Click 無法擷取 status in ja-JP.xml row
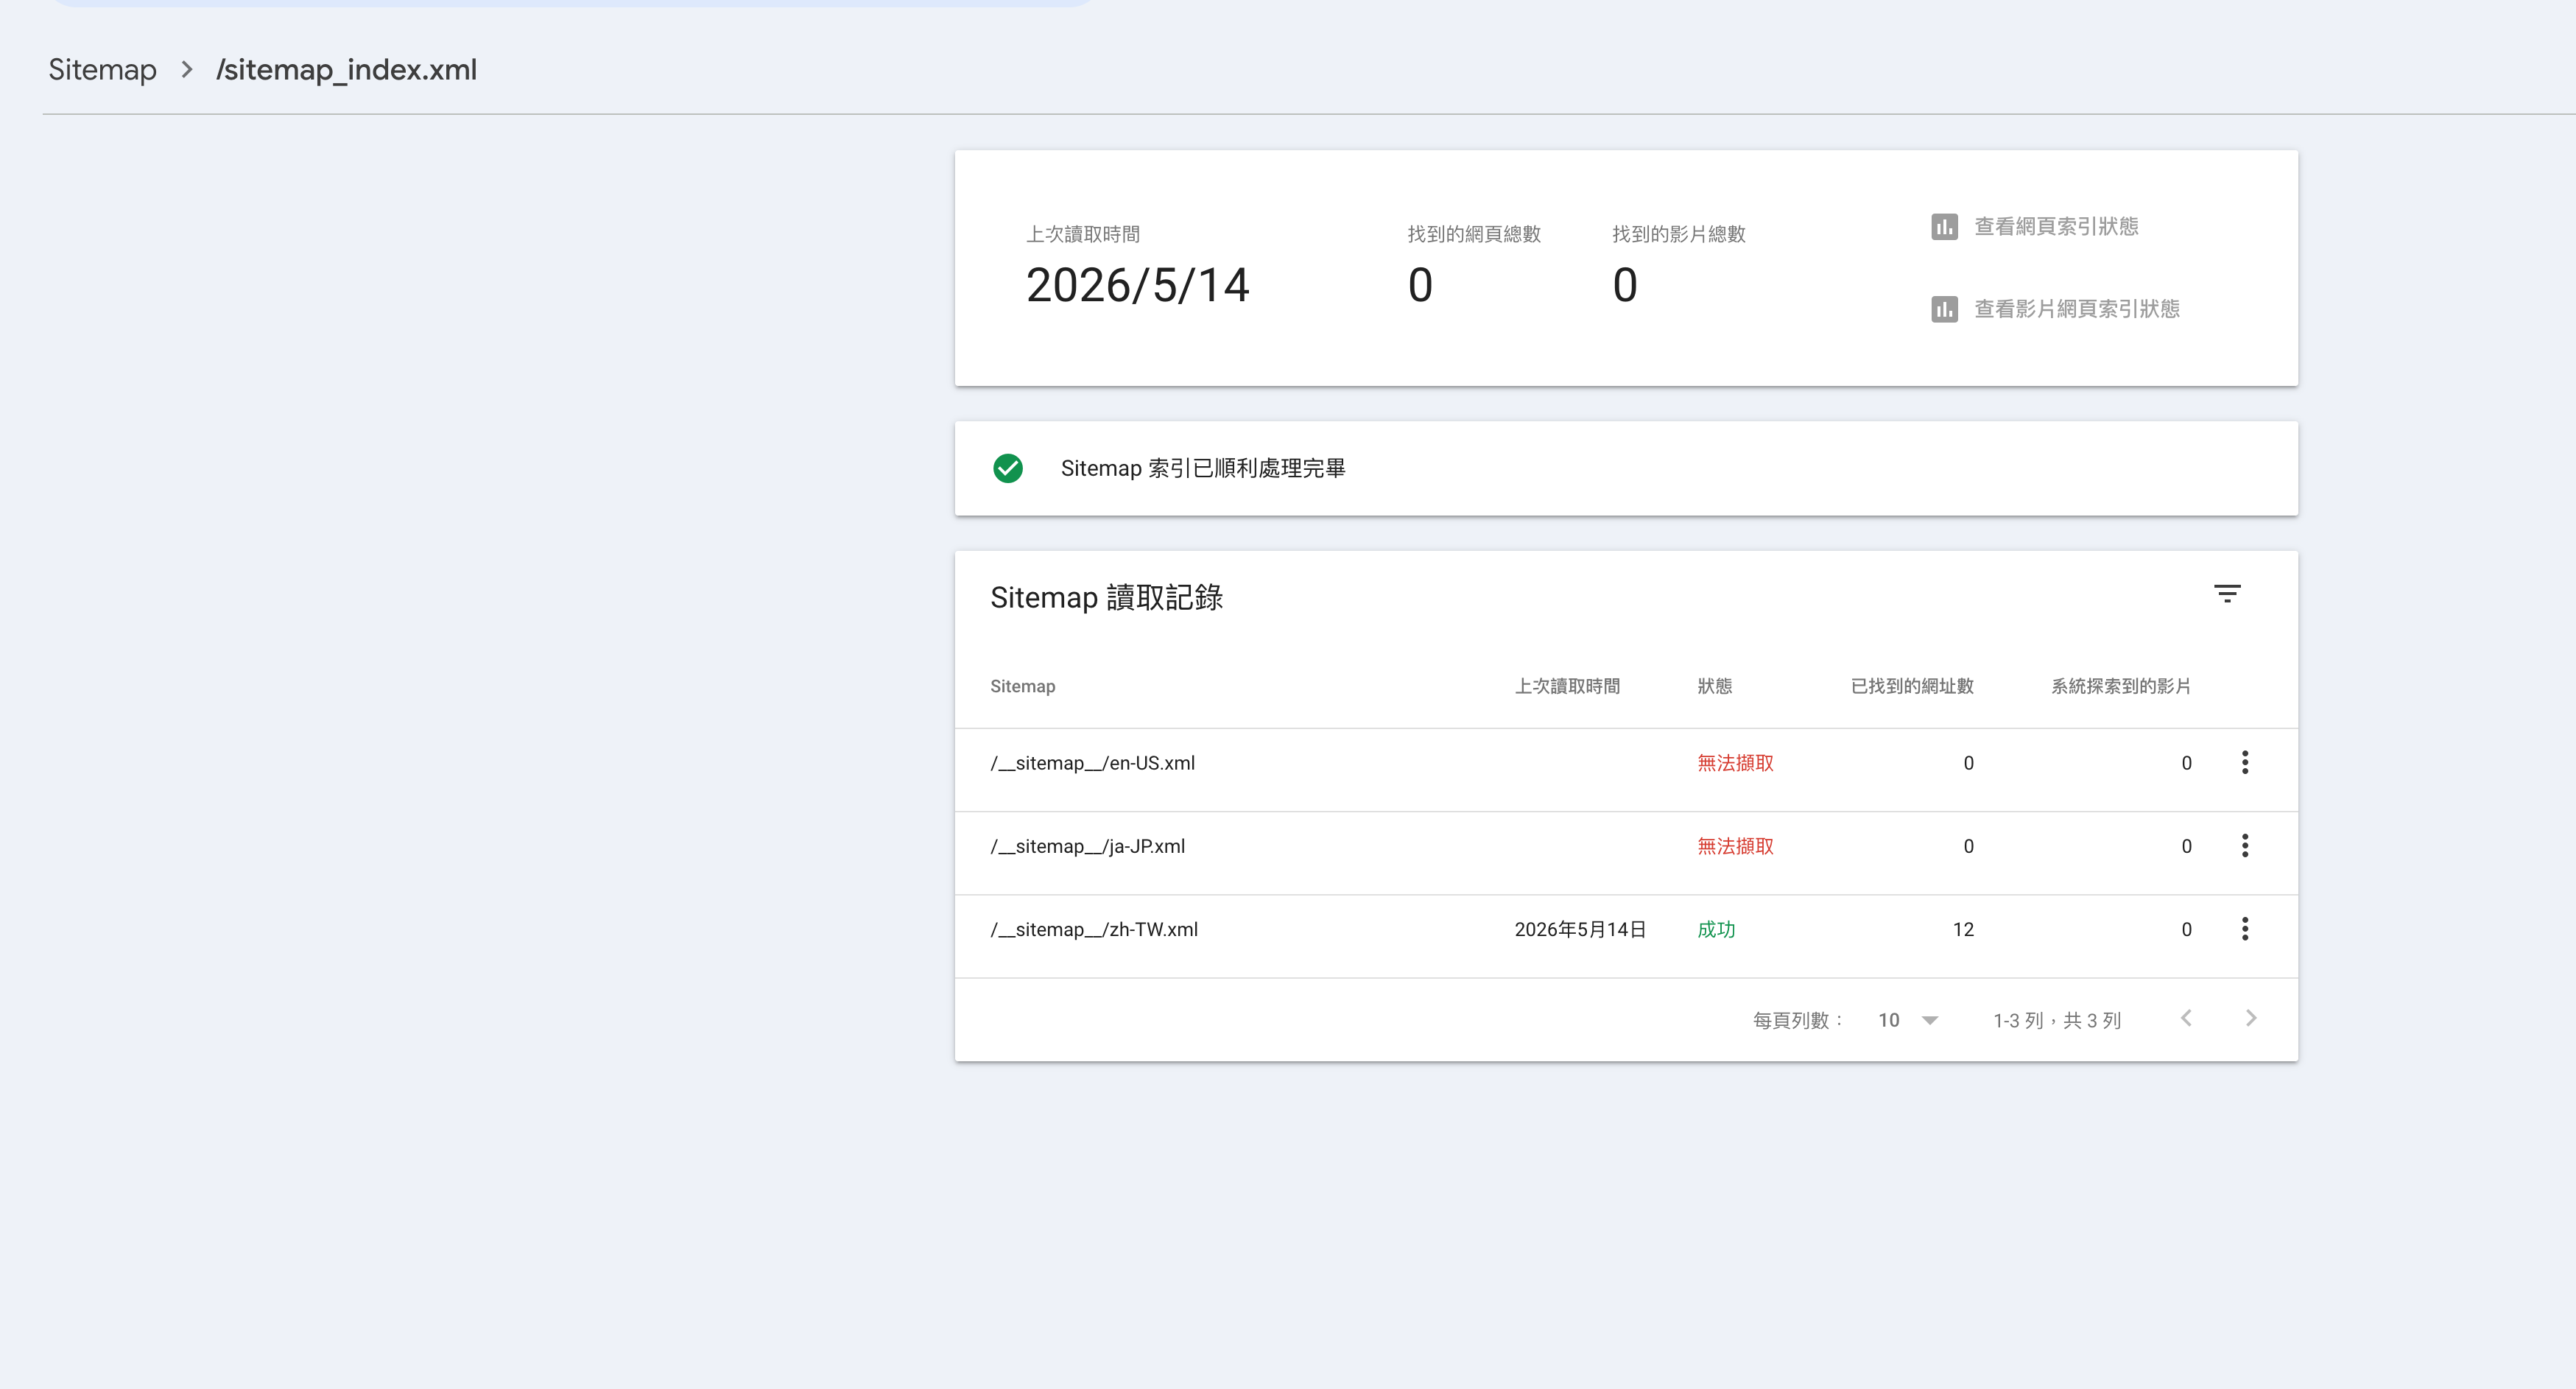2576x1389 pixels. point(1735,846)
